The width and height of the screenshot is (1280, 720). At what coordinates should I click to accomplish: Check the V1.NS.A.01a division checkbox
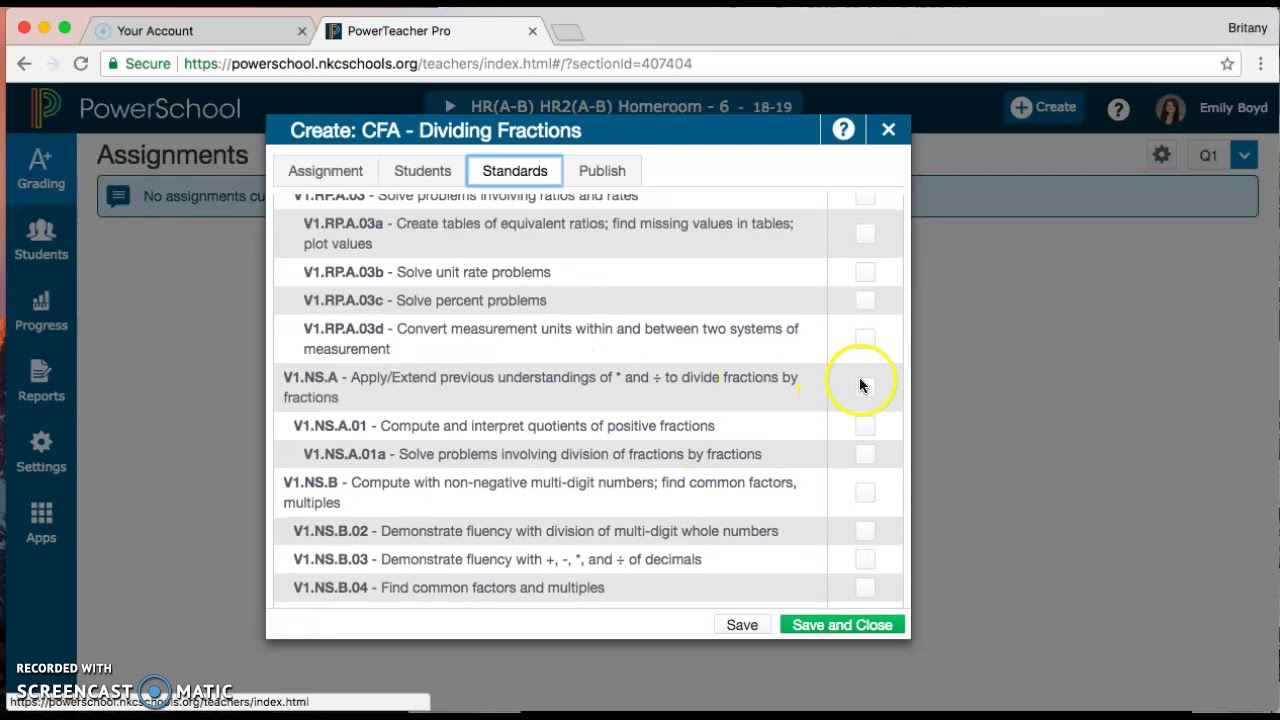(865, 454)
